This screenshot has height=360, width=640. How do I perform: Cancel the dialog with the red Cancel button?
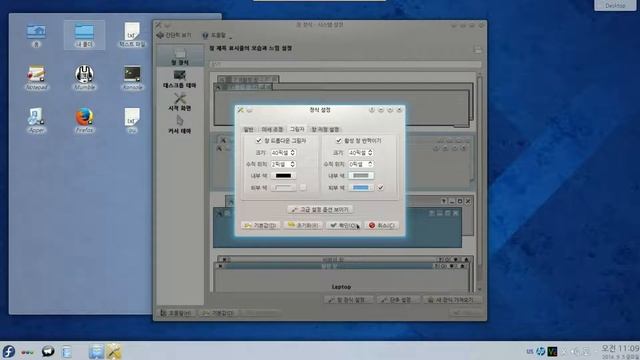coord(382,225)
